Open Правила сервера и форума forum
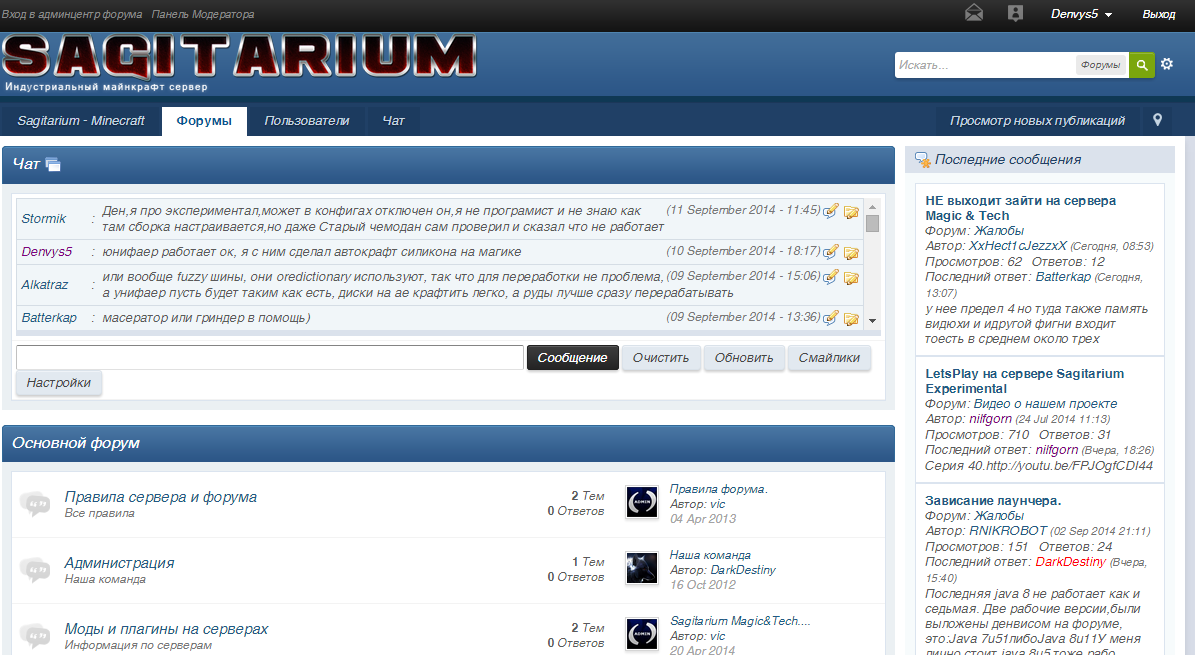Viewport: 1195px width, 655px height. pyautogui.click(x=161, y=497)
